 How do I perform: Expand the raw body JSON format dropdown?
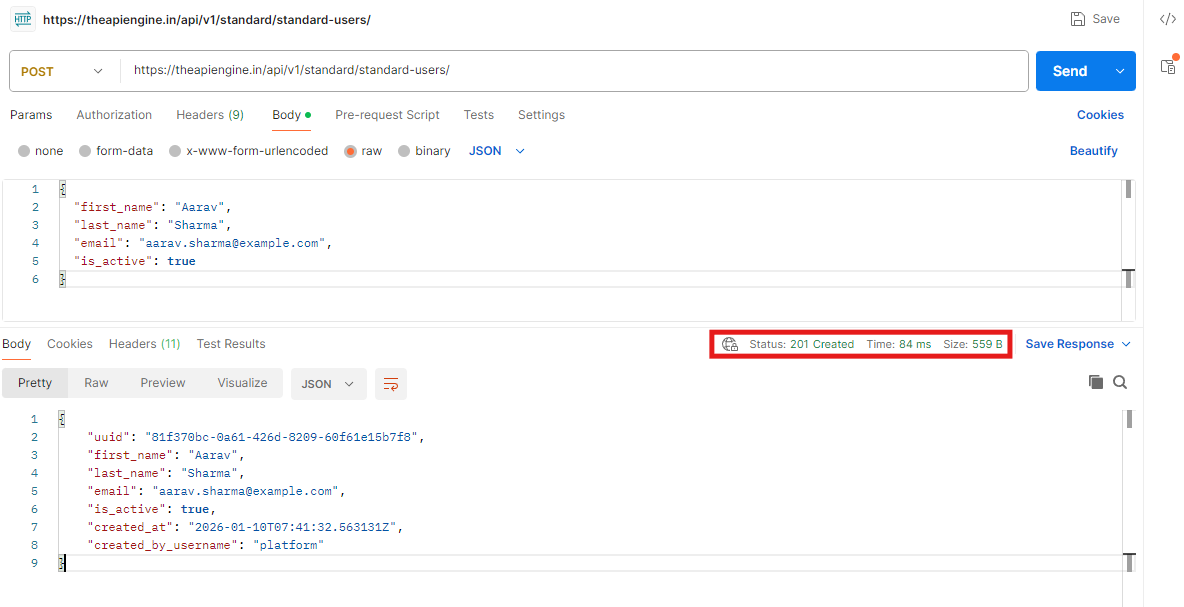[497, 151]
